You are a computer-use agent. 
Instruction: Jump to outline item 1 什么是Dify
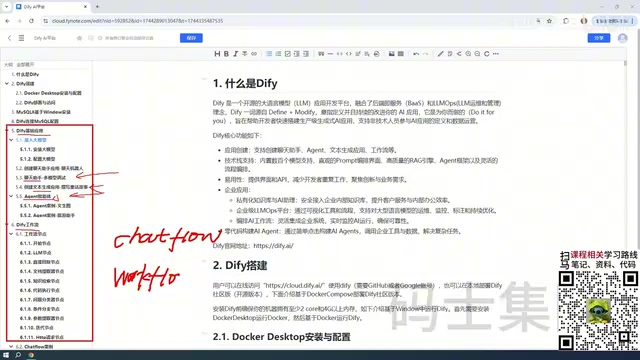25,74
